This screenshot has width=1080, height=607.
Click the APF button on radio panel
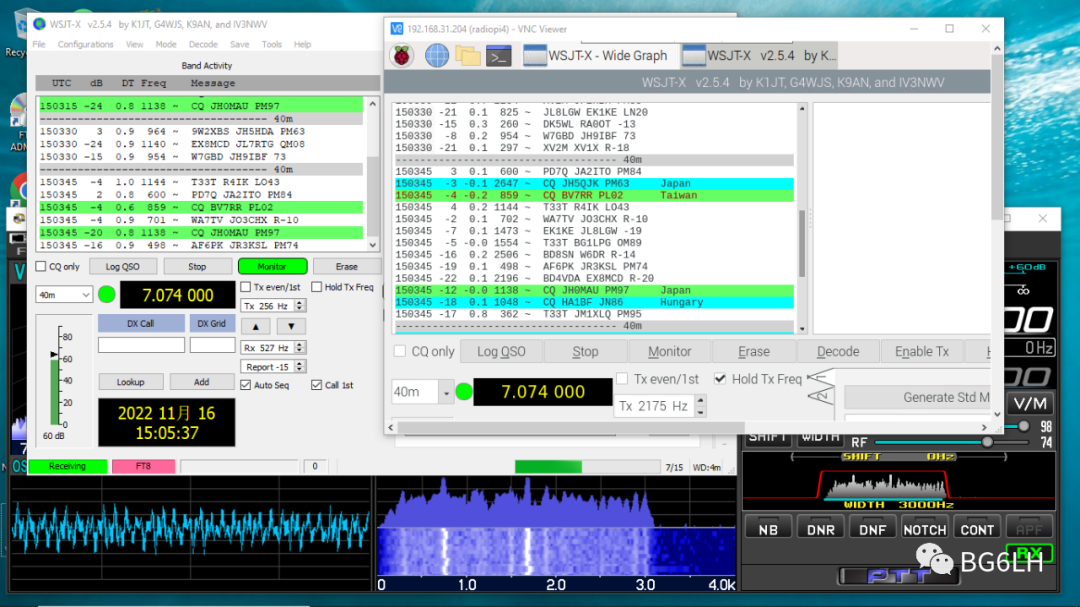click(x=1029, y=528)
